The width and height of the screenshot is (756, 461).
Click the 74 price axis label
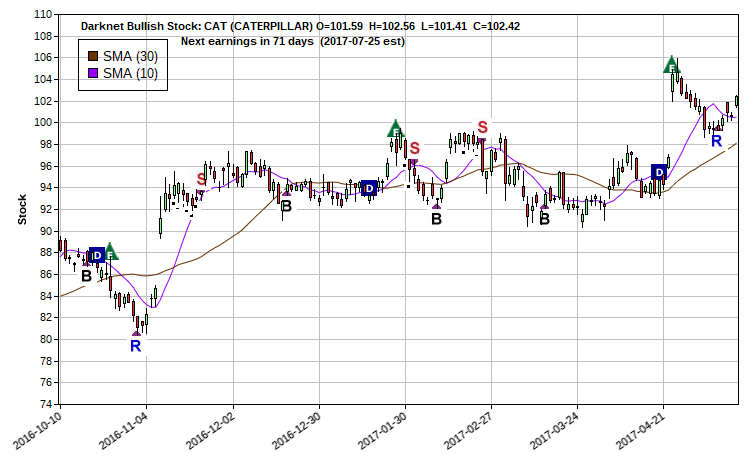click(46, 404)
